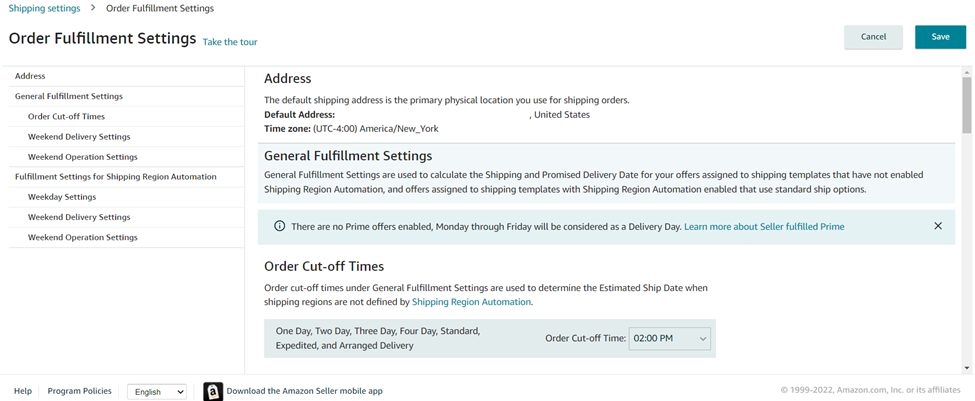Select Weekday Settings in the sidebar

coord(62,197)
